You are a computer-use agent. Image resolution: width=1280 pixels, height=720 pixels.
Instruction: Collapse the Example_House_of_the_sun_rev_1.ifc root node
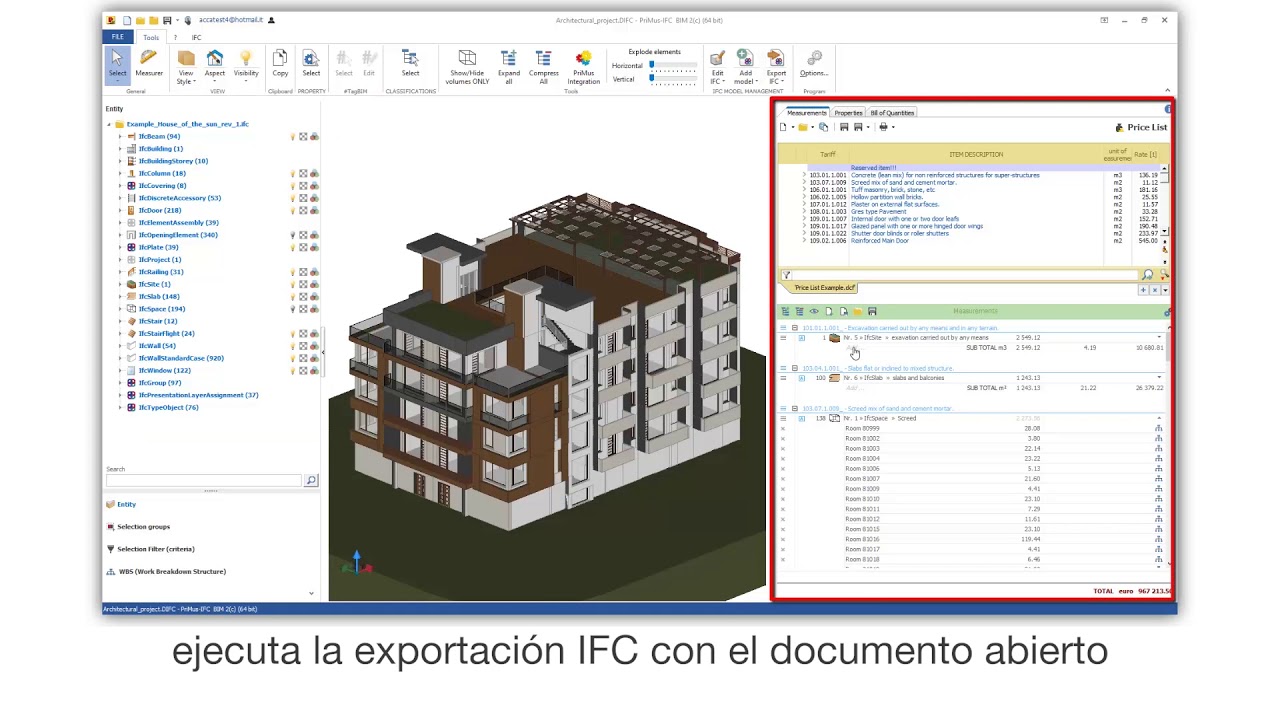click(109, 124)
